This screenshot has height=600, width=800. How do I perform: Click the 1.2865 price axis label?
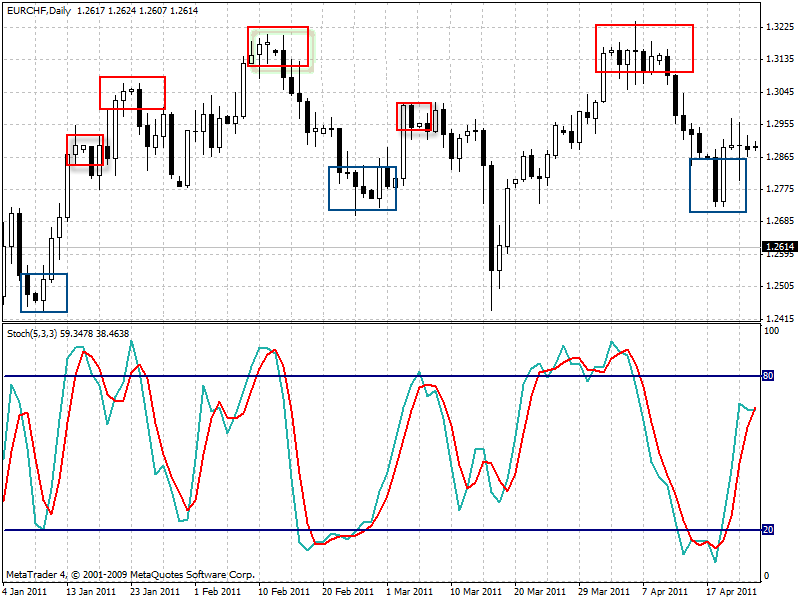(x=781, y=157)
